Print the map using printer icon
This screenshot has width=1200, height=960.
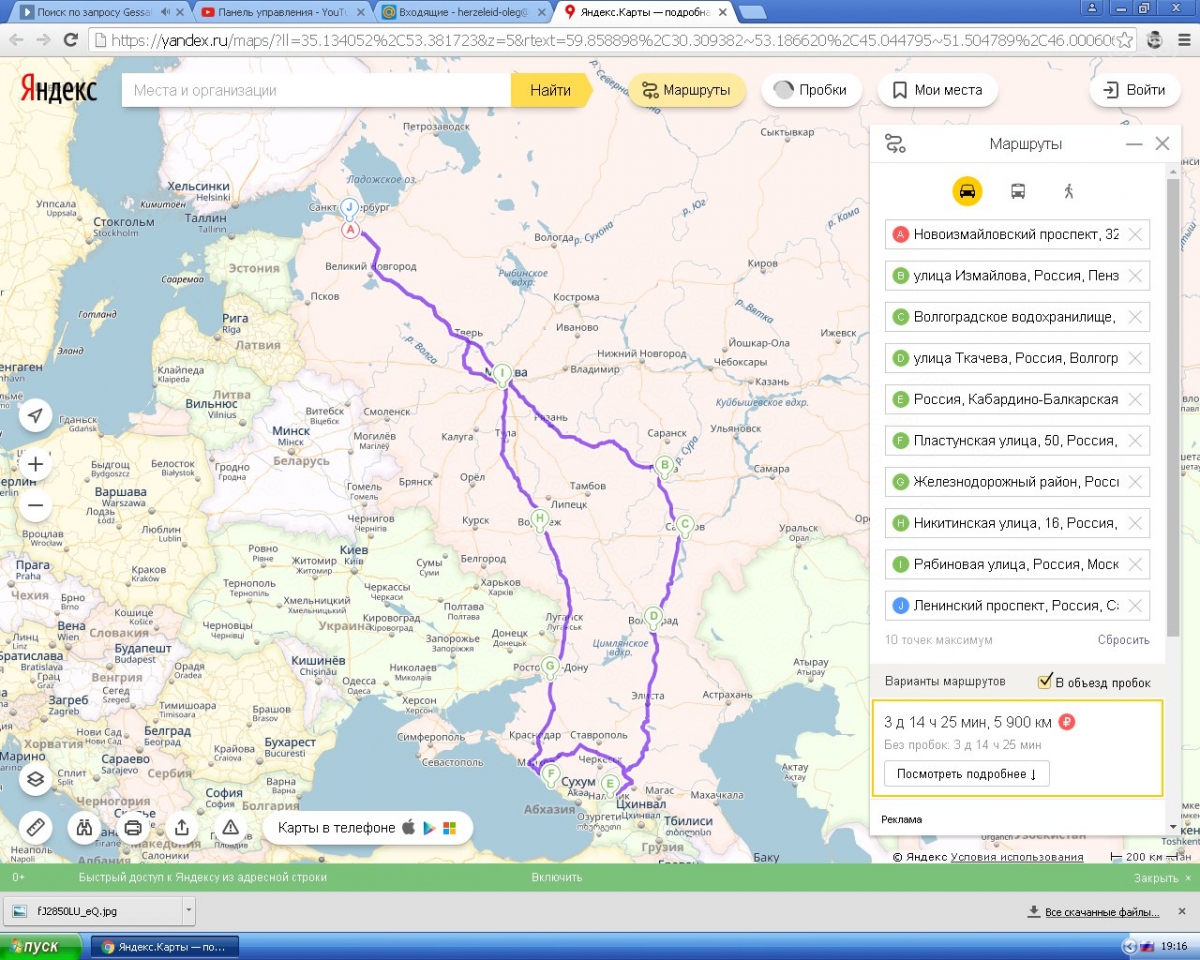[x=133, y=827]
